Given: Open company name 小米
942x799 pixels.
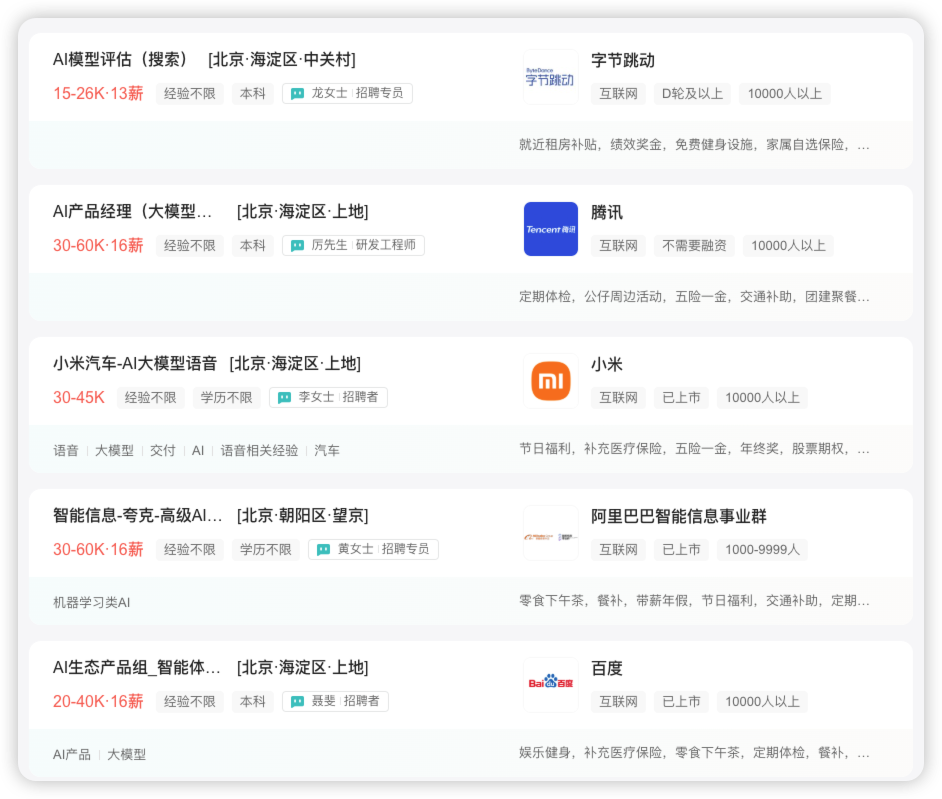Looking at the screenshot, I should pyautogui.click(x=607, y=365).
